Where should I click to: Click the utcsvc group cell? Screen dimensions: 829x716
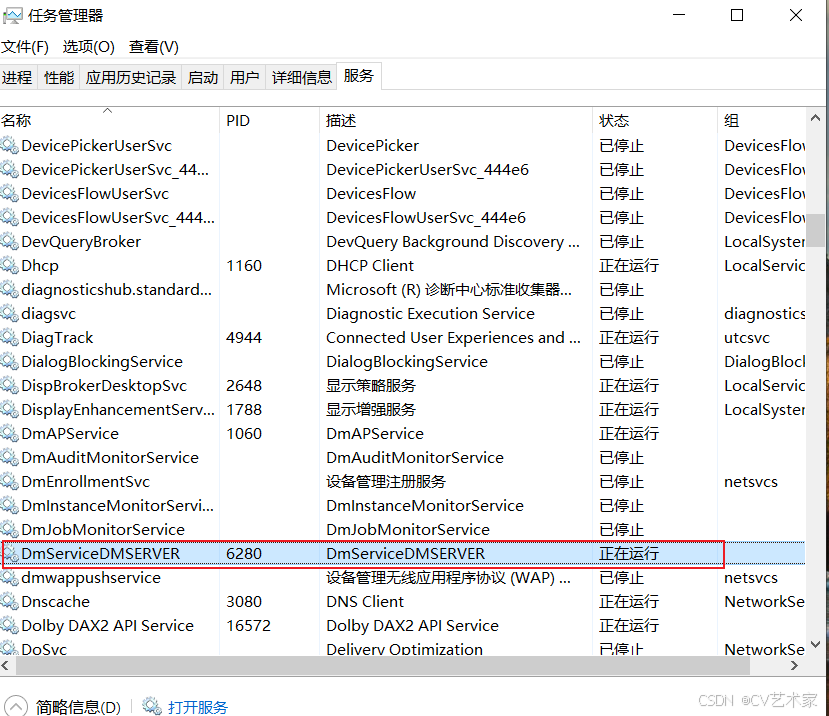[747, 337]
